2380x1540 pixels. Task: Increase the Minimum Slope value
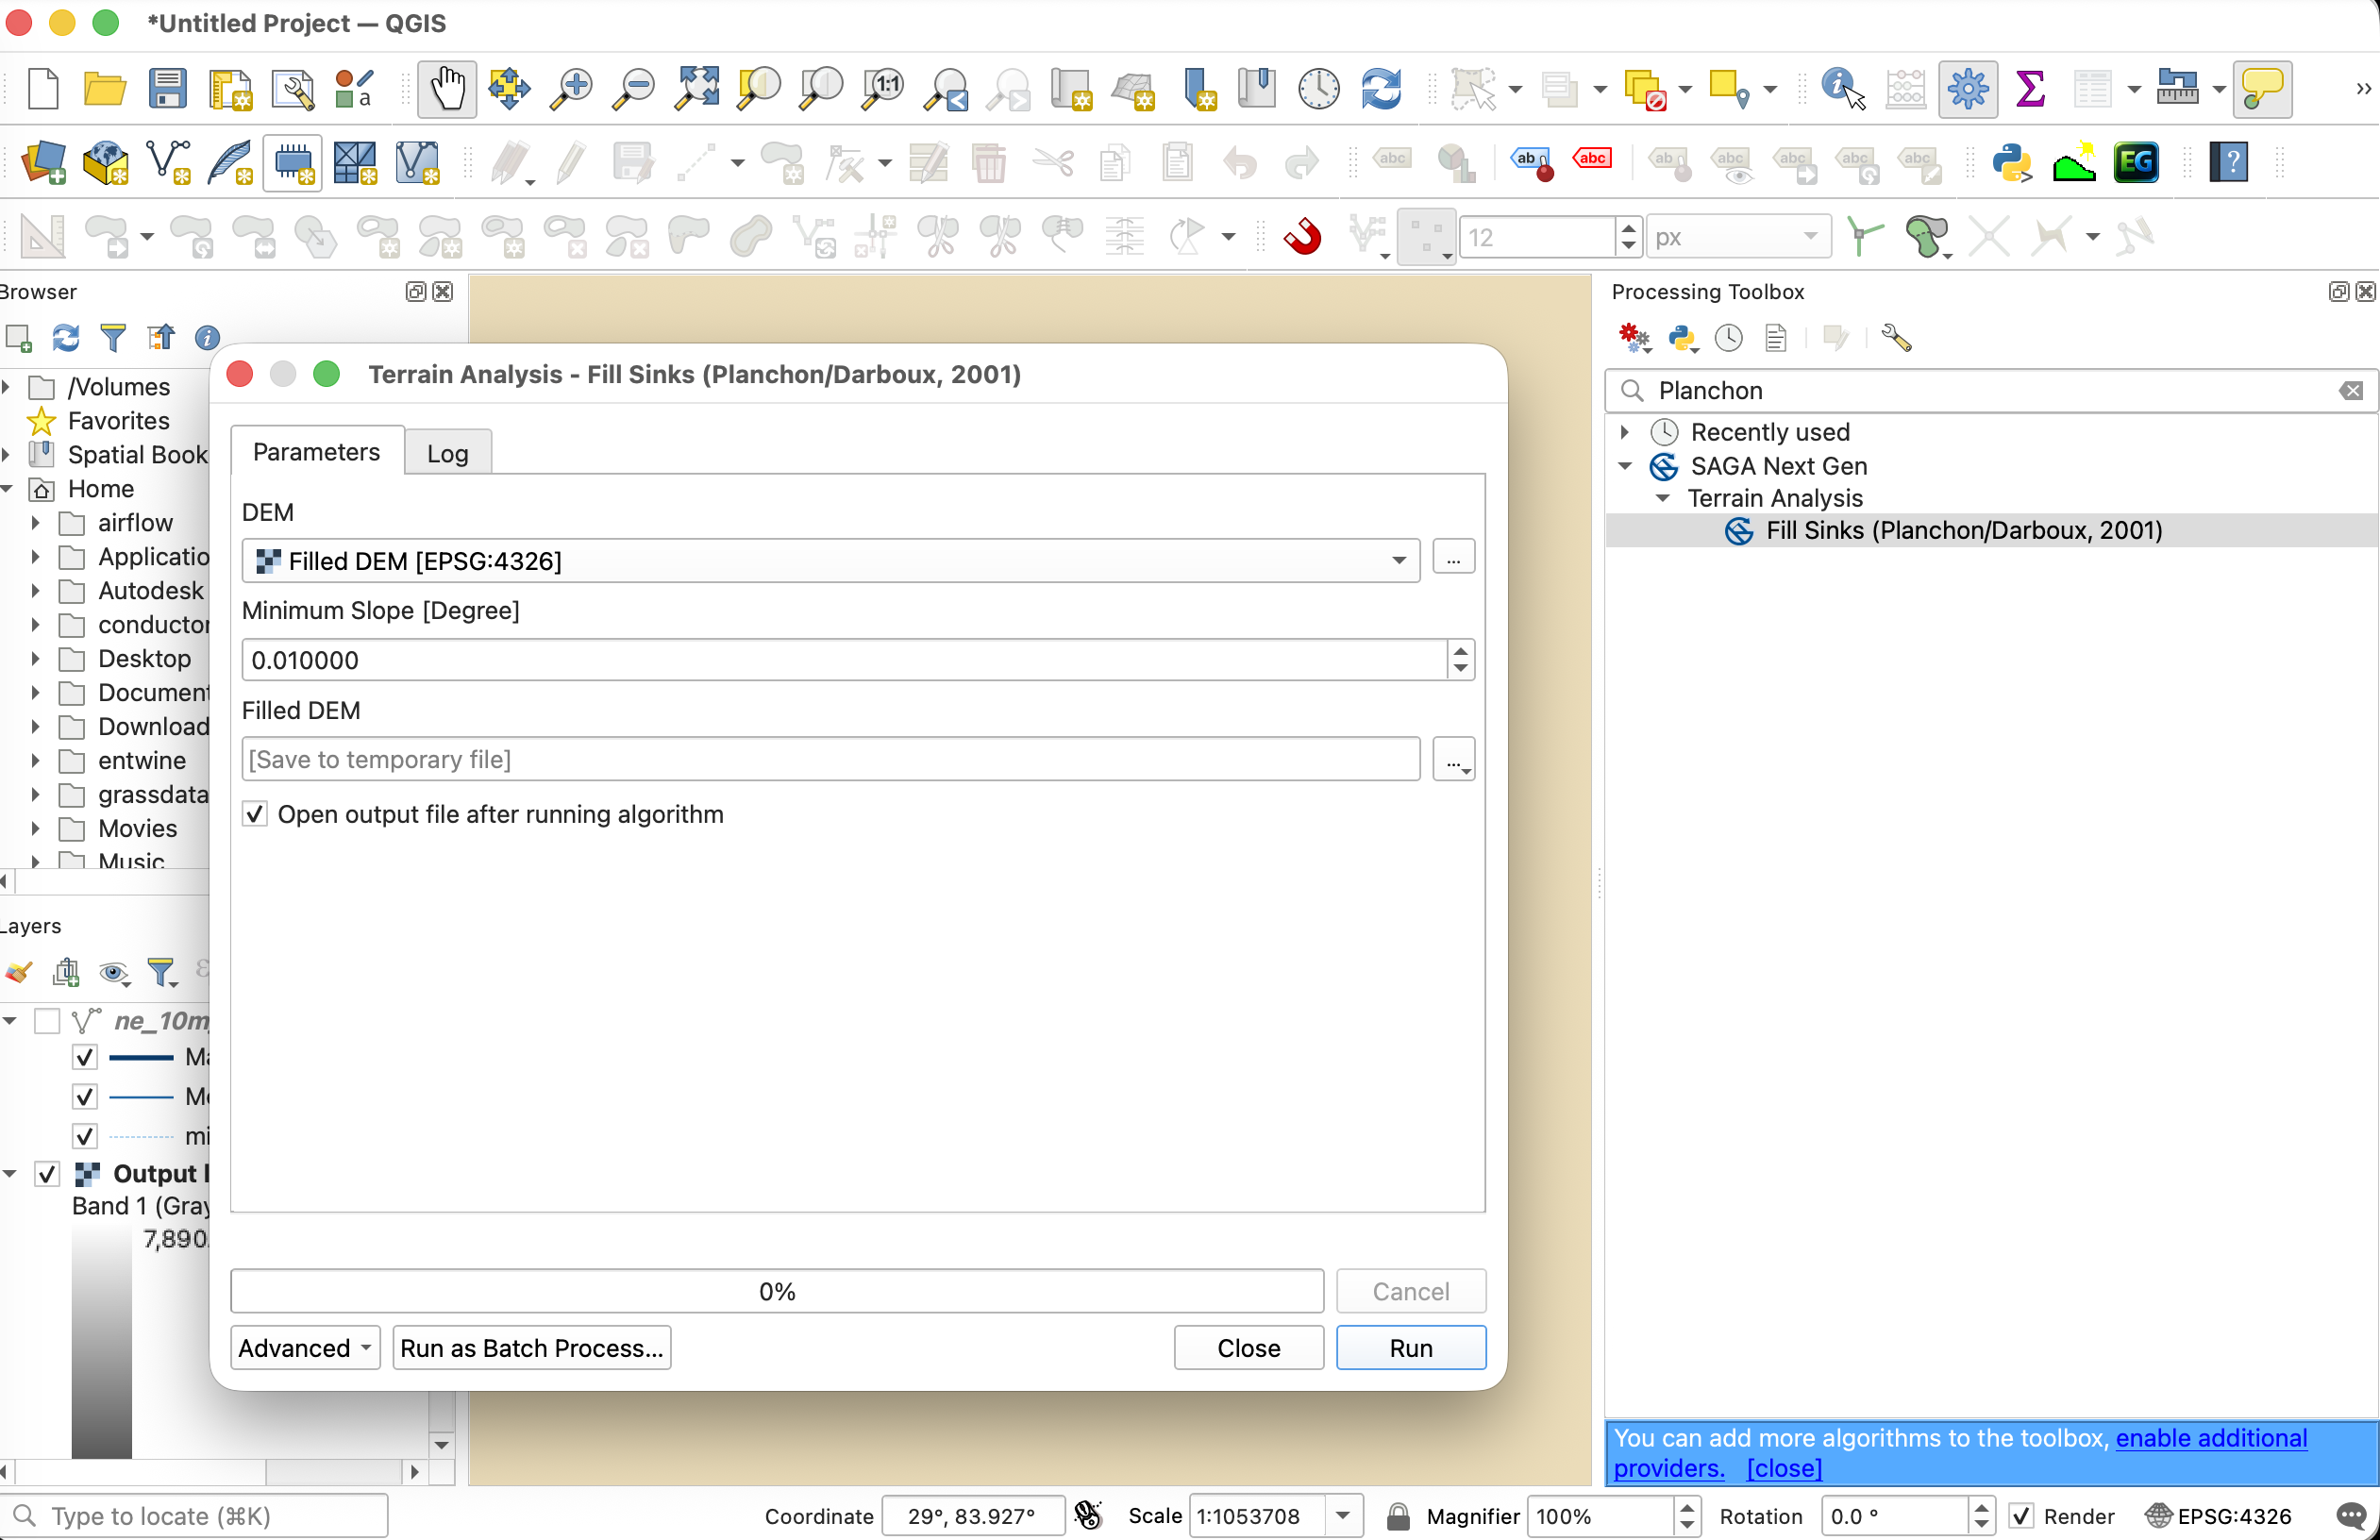coord(1461,651)
